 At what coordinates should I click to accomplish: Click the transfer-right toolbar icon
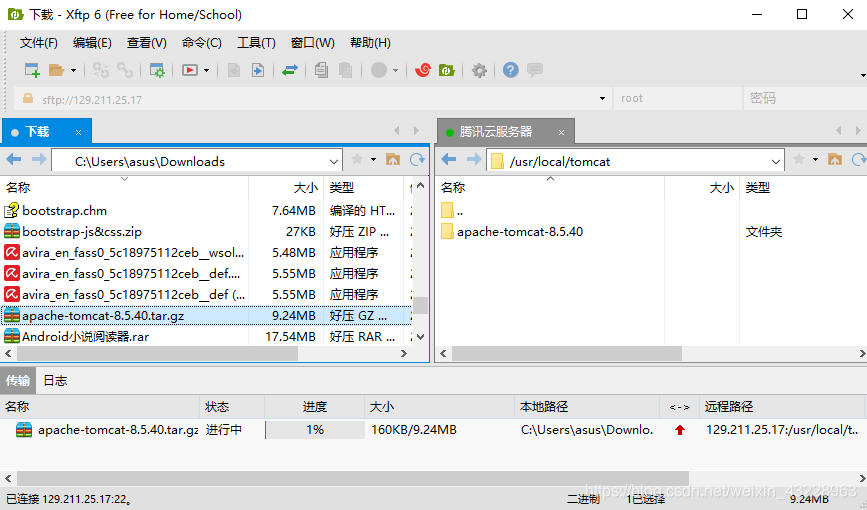(258, 70)
